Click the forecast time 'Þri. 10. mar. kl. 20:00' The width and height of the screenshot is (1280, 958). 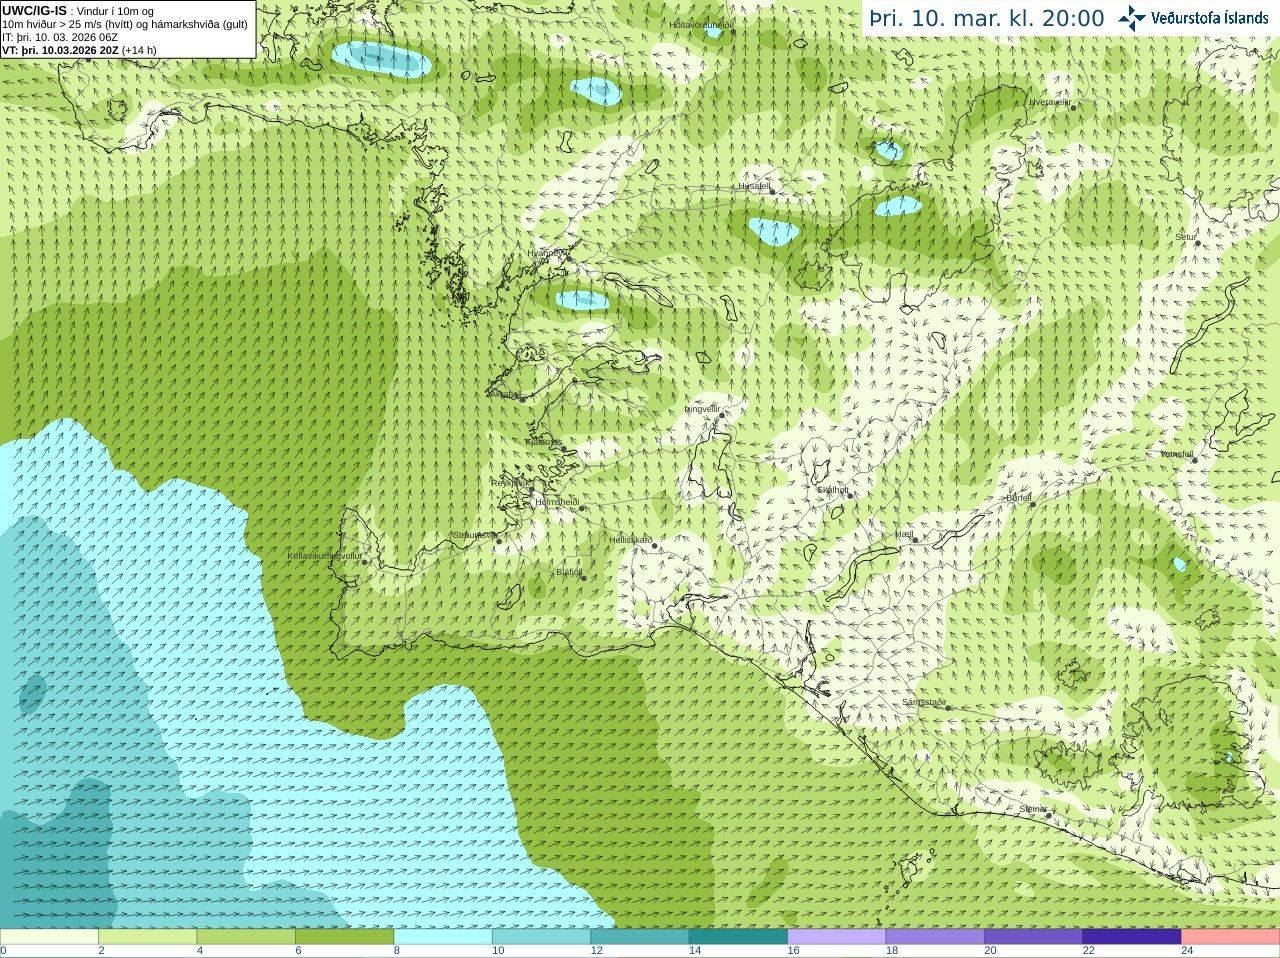point(986,19)
